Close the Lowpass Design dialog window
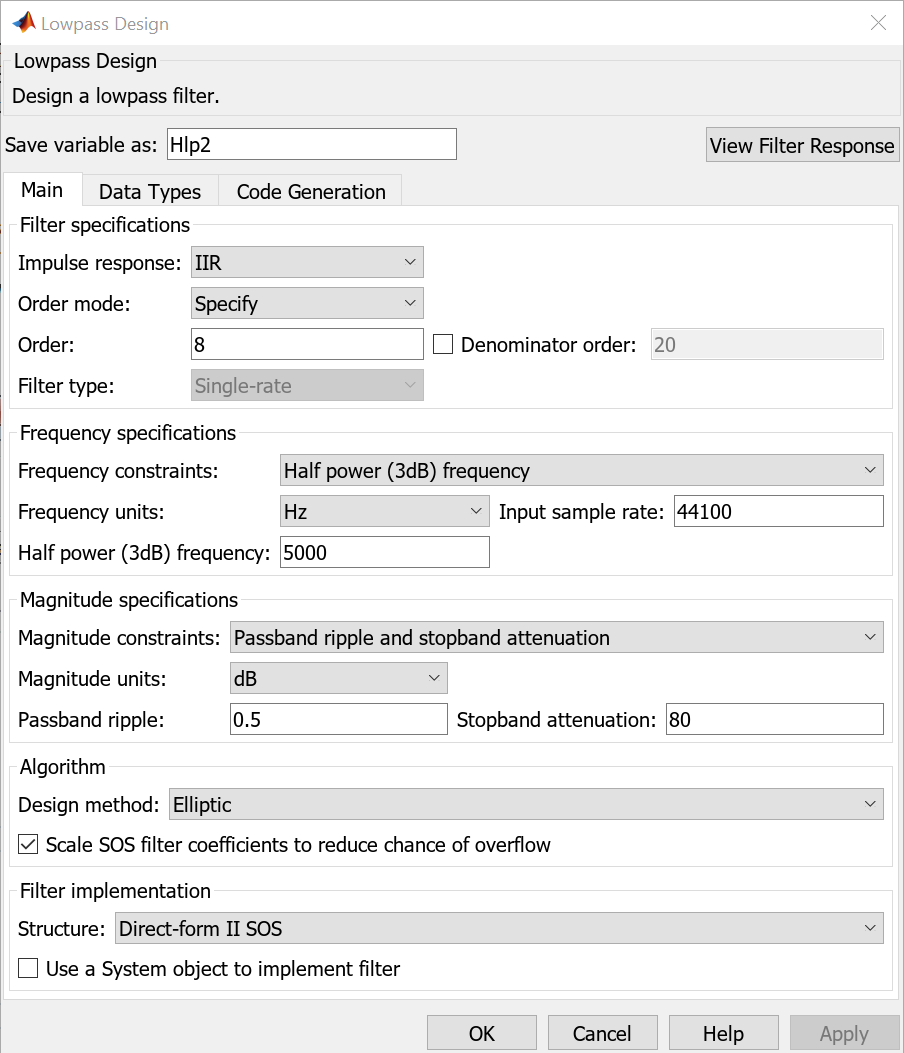This screenshot has width=904, height=1053. pyautogui.click(x=878, y=23)
